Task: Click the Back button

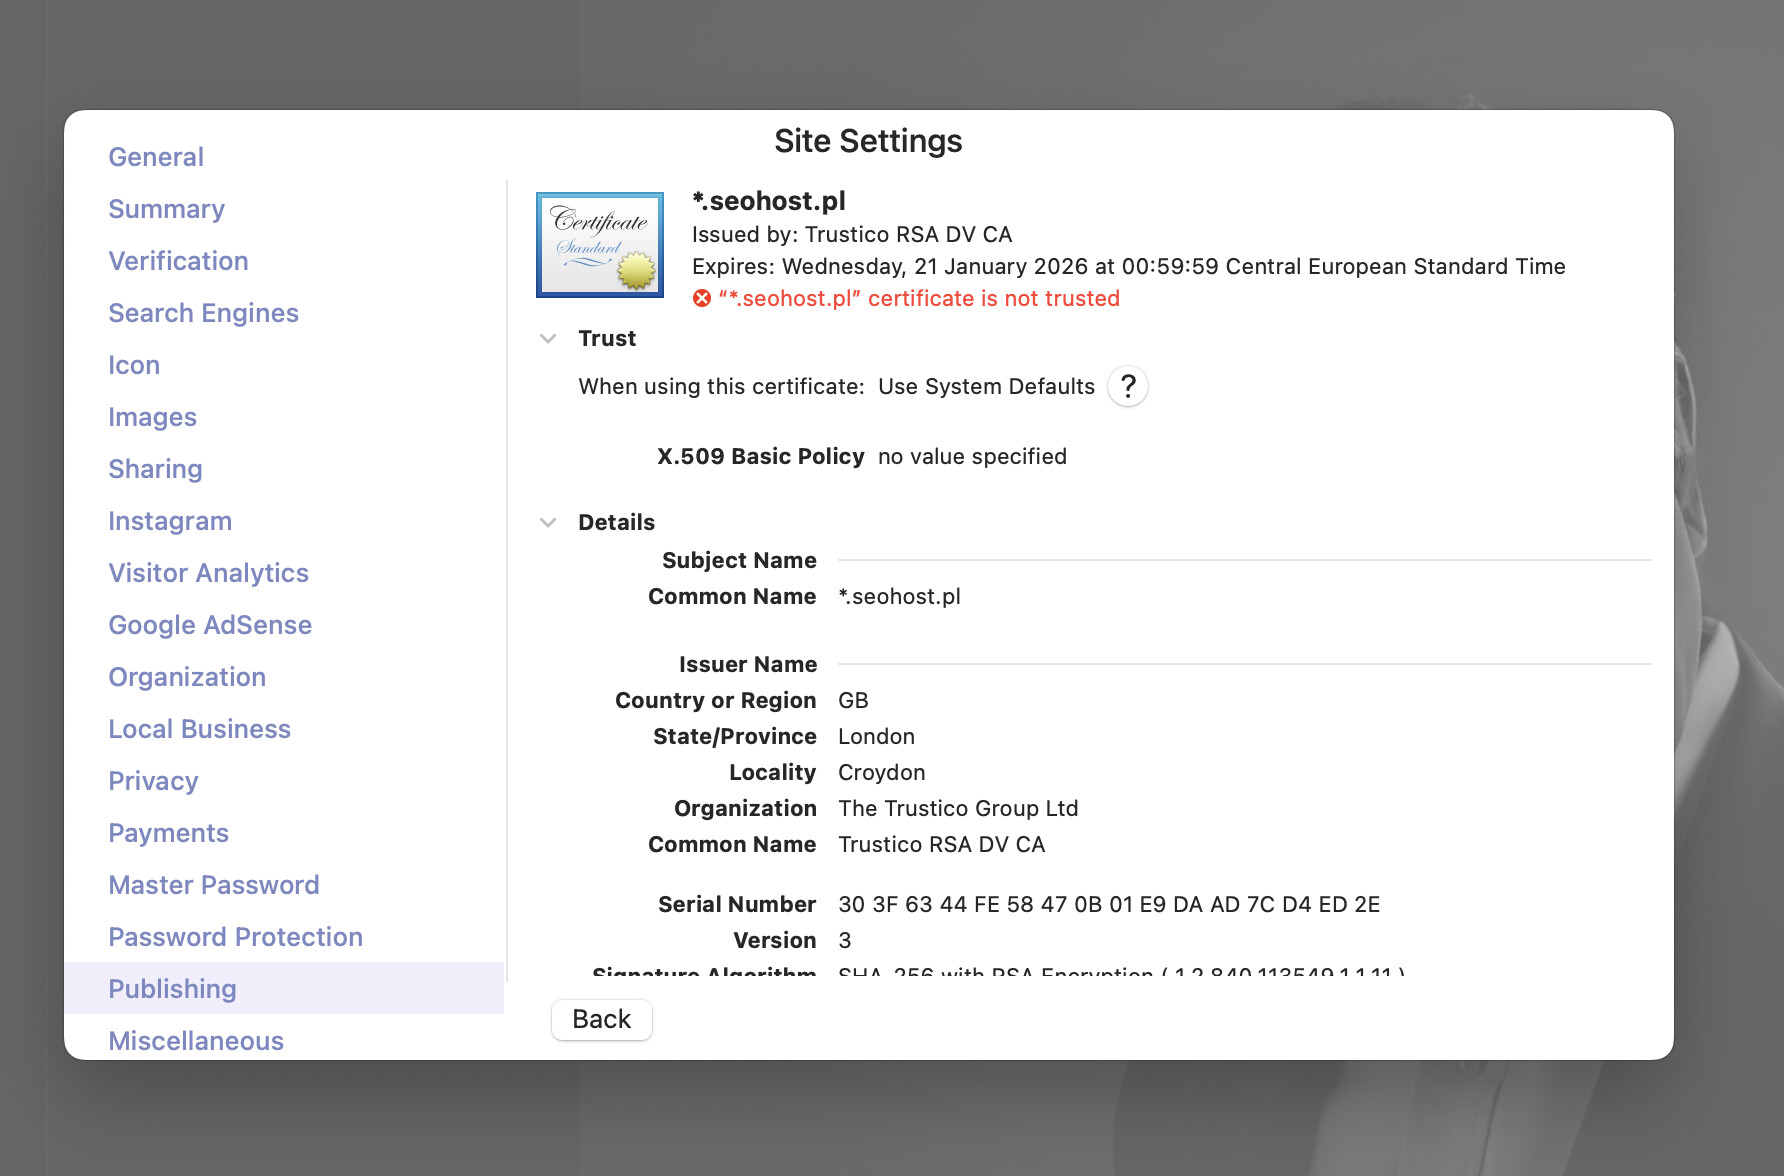Action: [602, 1019]
